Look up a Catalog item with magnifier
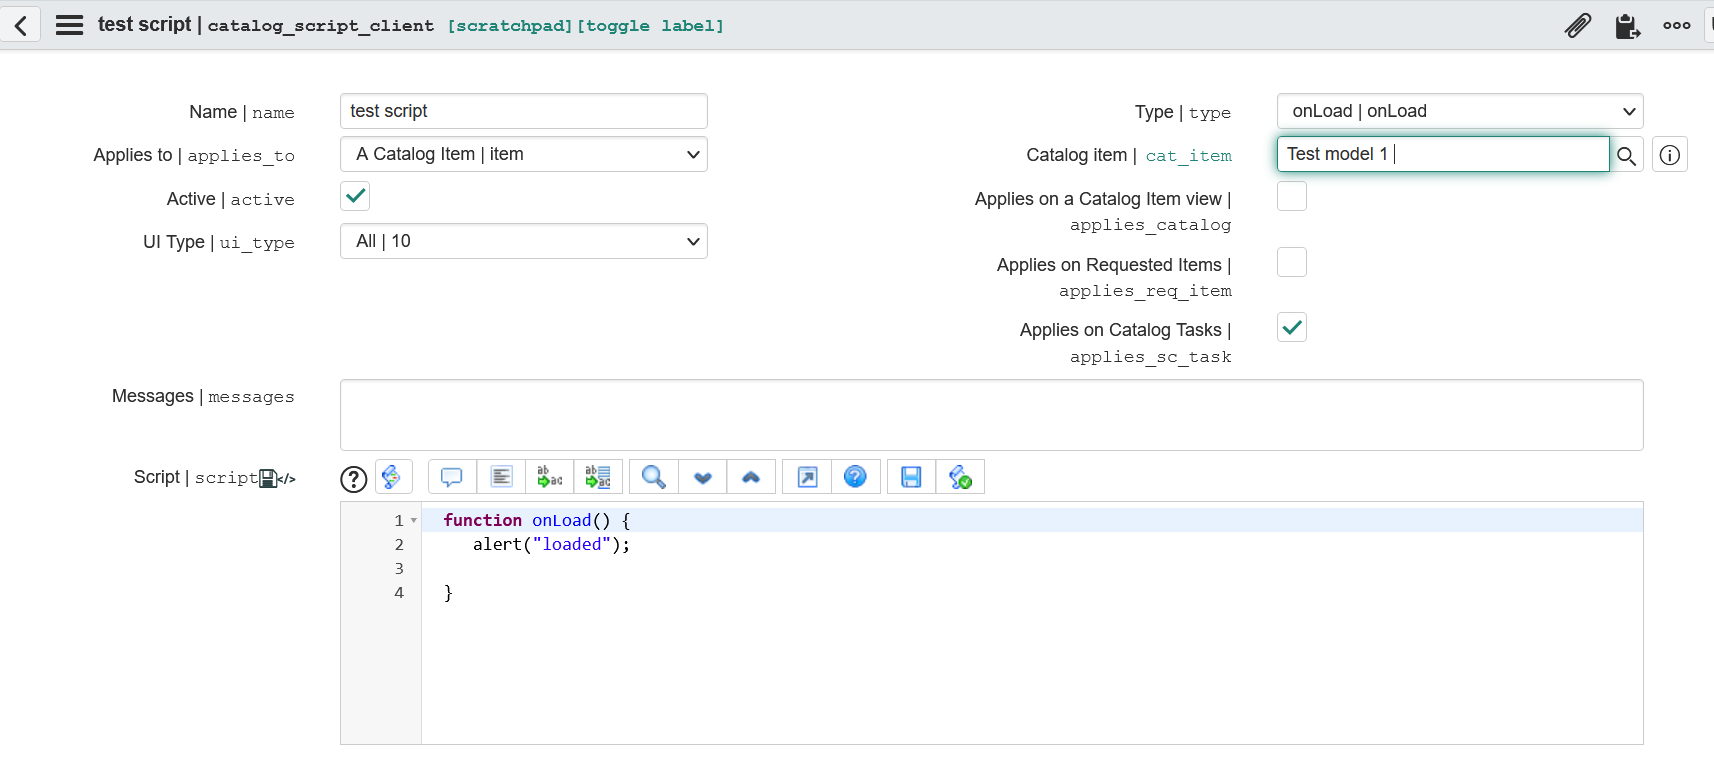Viewport: 1714px width, 757px height. 1627,155
